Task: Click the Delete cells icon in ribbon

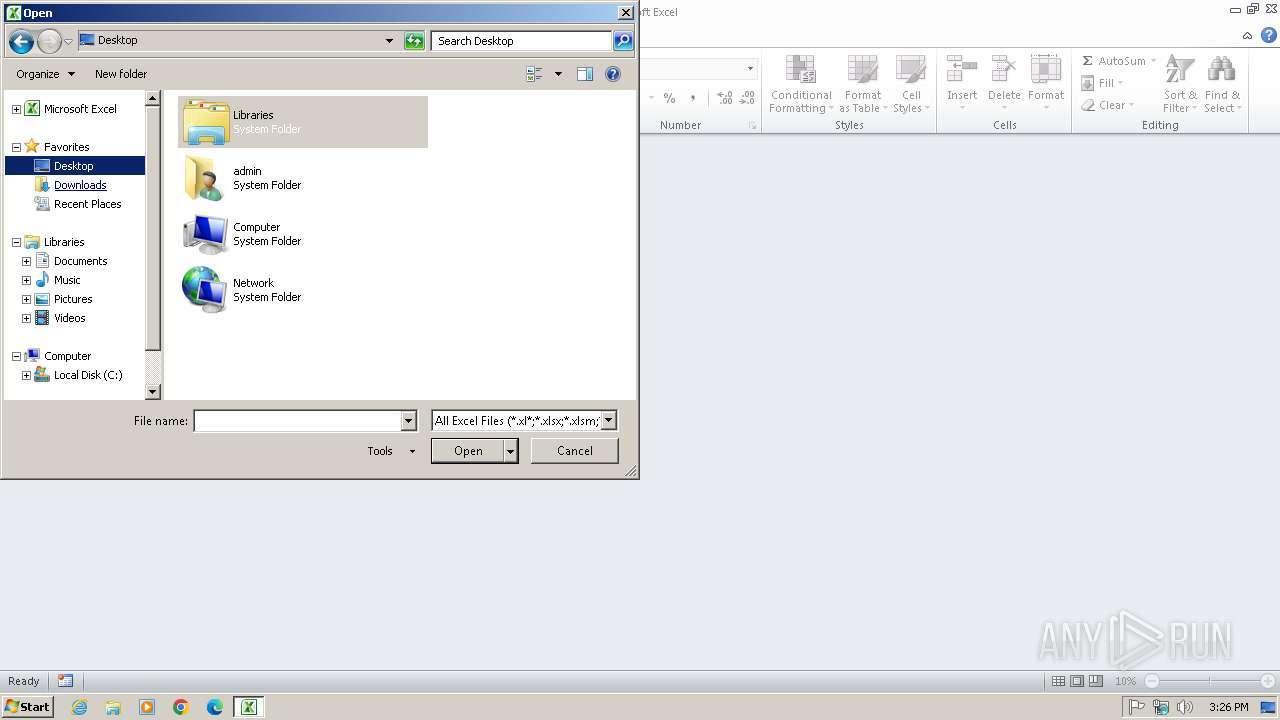Action: [1004, 69]
